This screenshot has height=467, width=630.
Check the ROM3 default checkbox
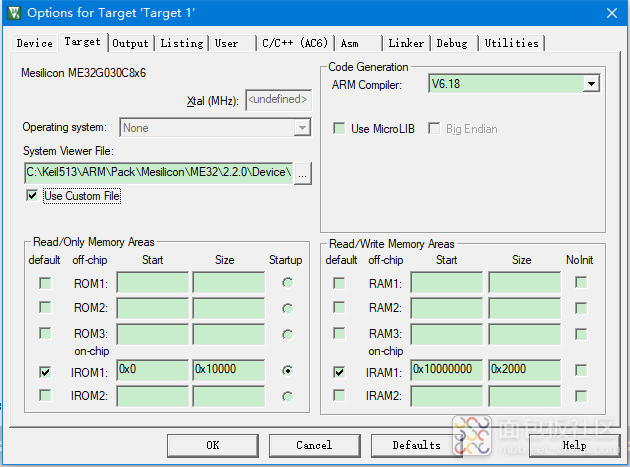[x=45, y=333]
